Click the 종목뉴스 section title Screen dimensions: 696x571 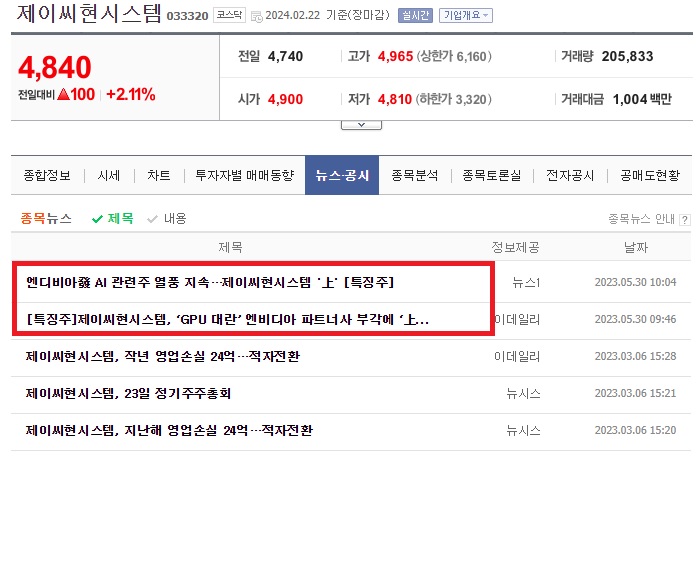[x=46, y=218]
